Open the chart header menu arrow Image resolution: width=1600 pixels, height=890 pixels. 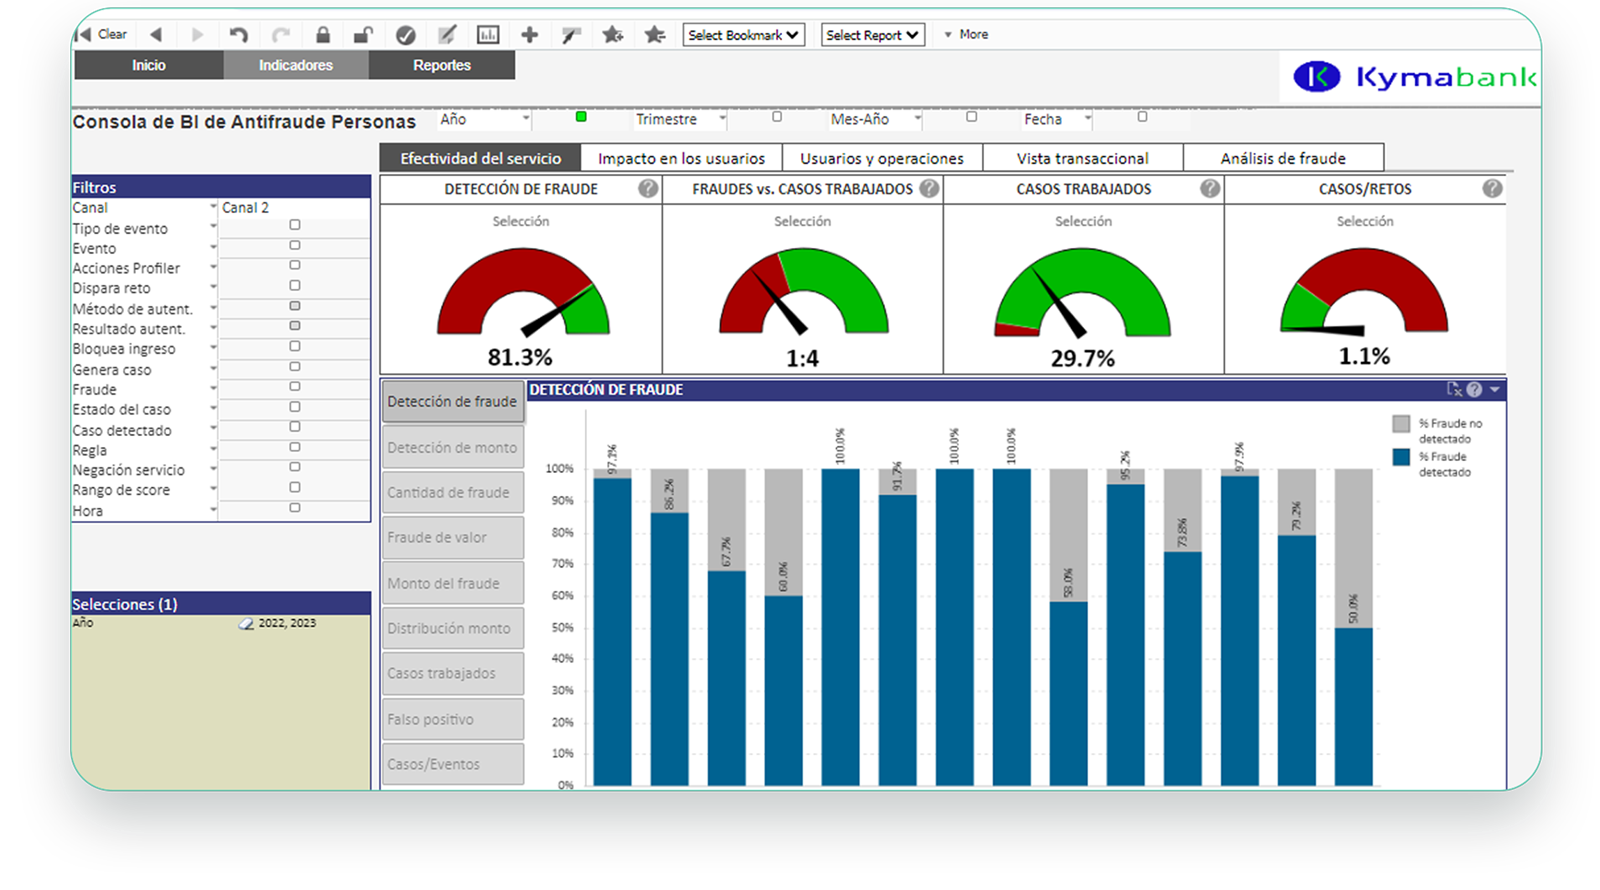[x=1495, y=389]
